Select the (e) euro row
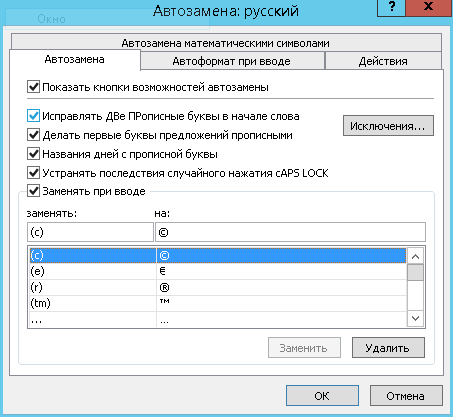 (218, 271)
